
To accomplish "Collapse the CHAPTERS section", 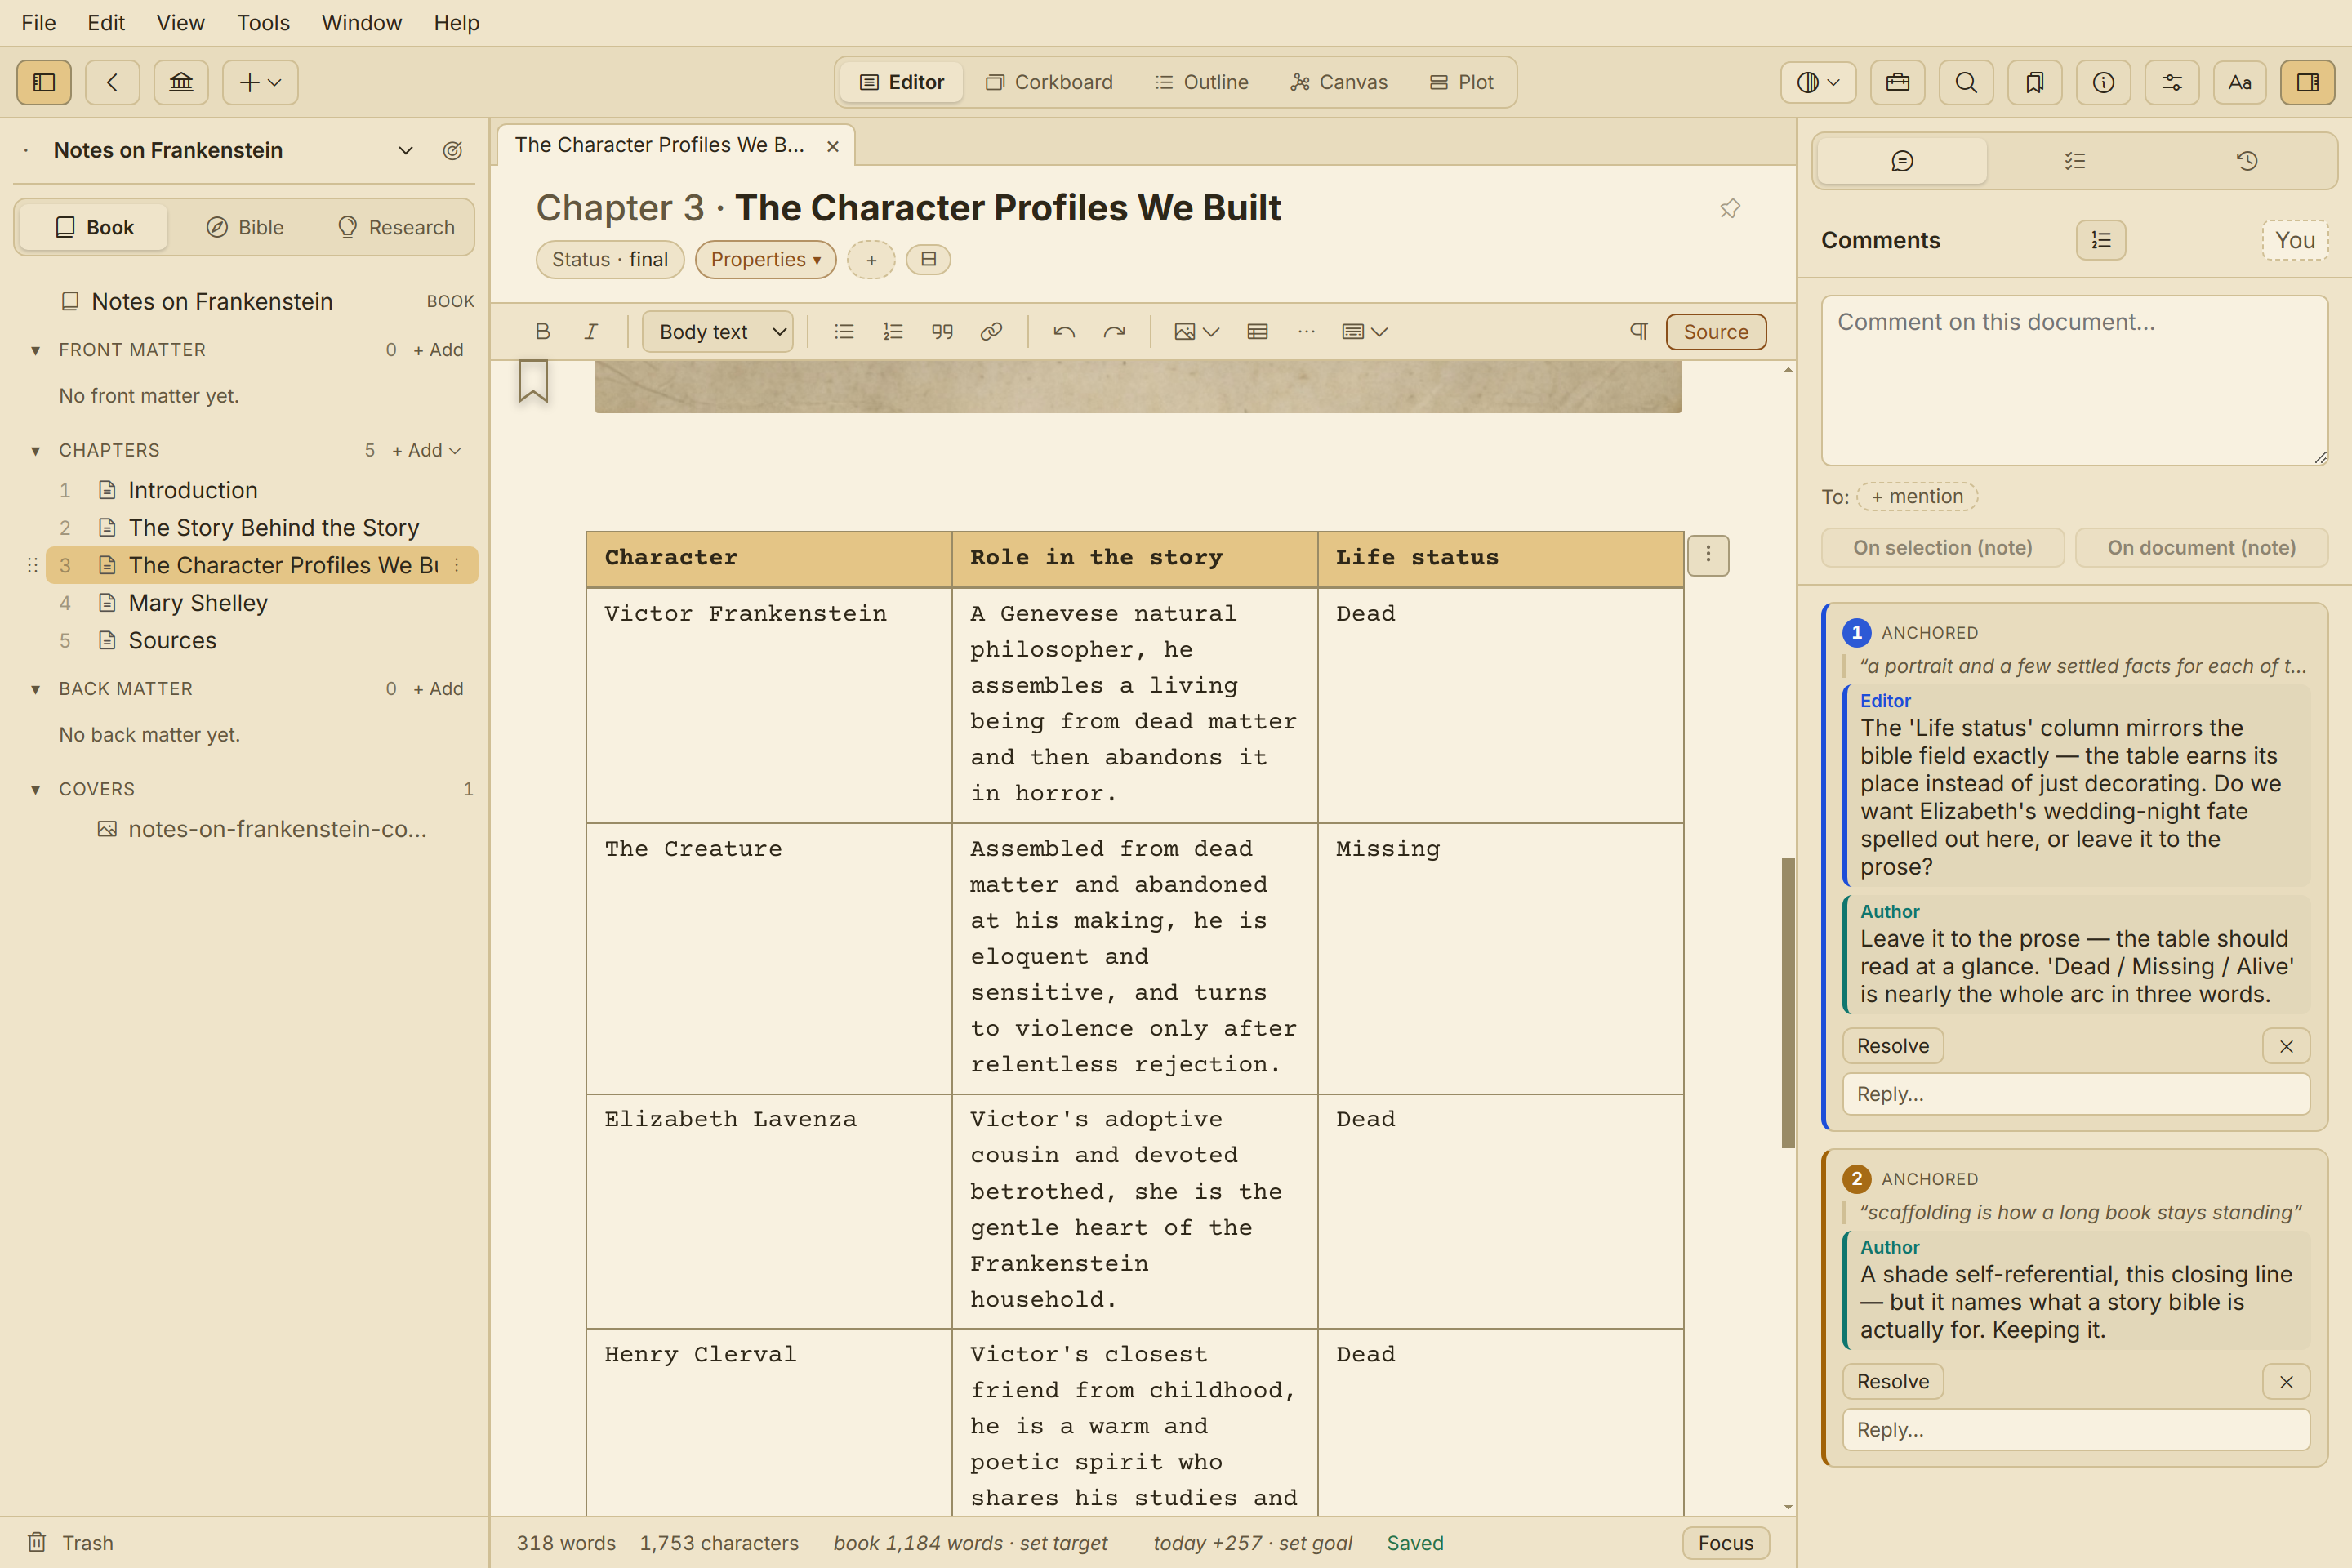I will coord(36,450).
